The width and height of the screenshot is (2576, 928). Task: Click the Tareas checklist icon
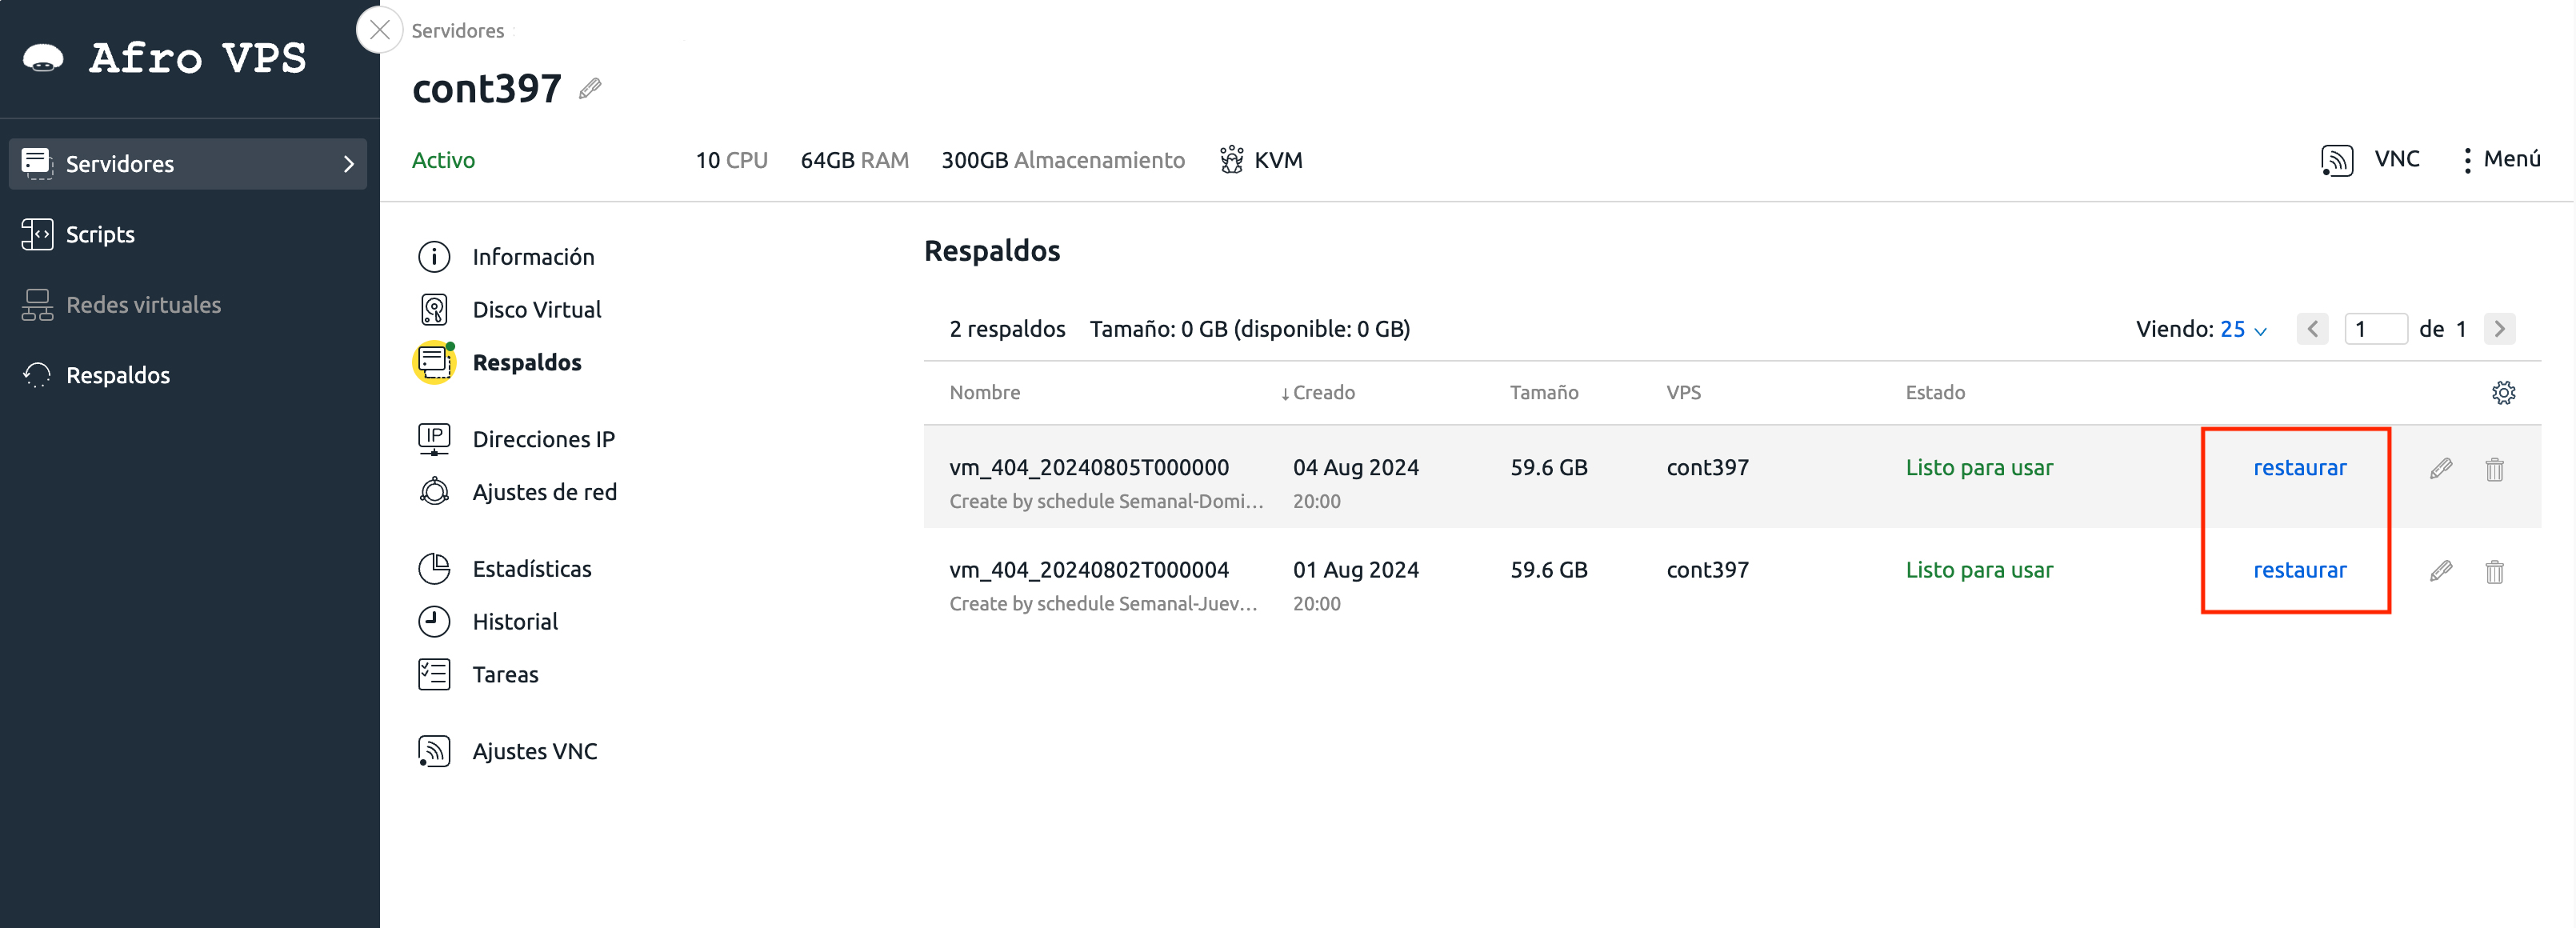click(434, 675)
